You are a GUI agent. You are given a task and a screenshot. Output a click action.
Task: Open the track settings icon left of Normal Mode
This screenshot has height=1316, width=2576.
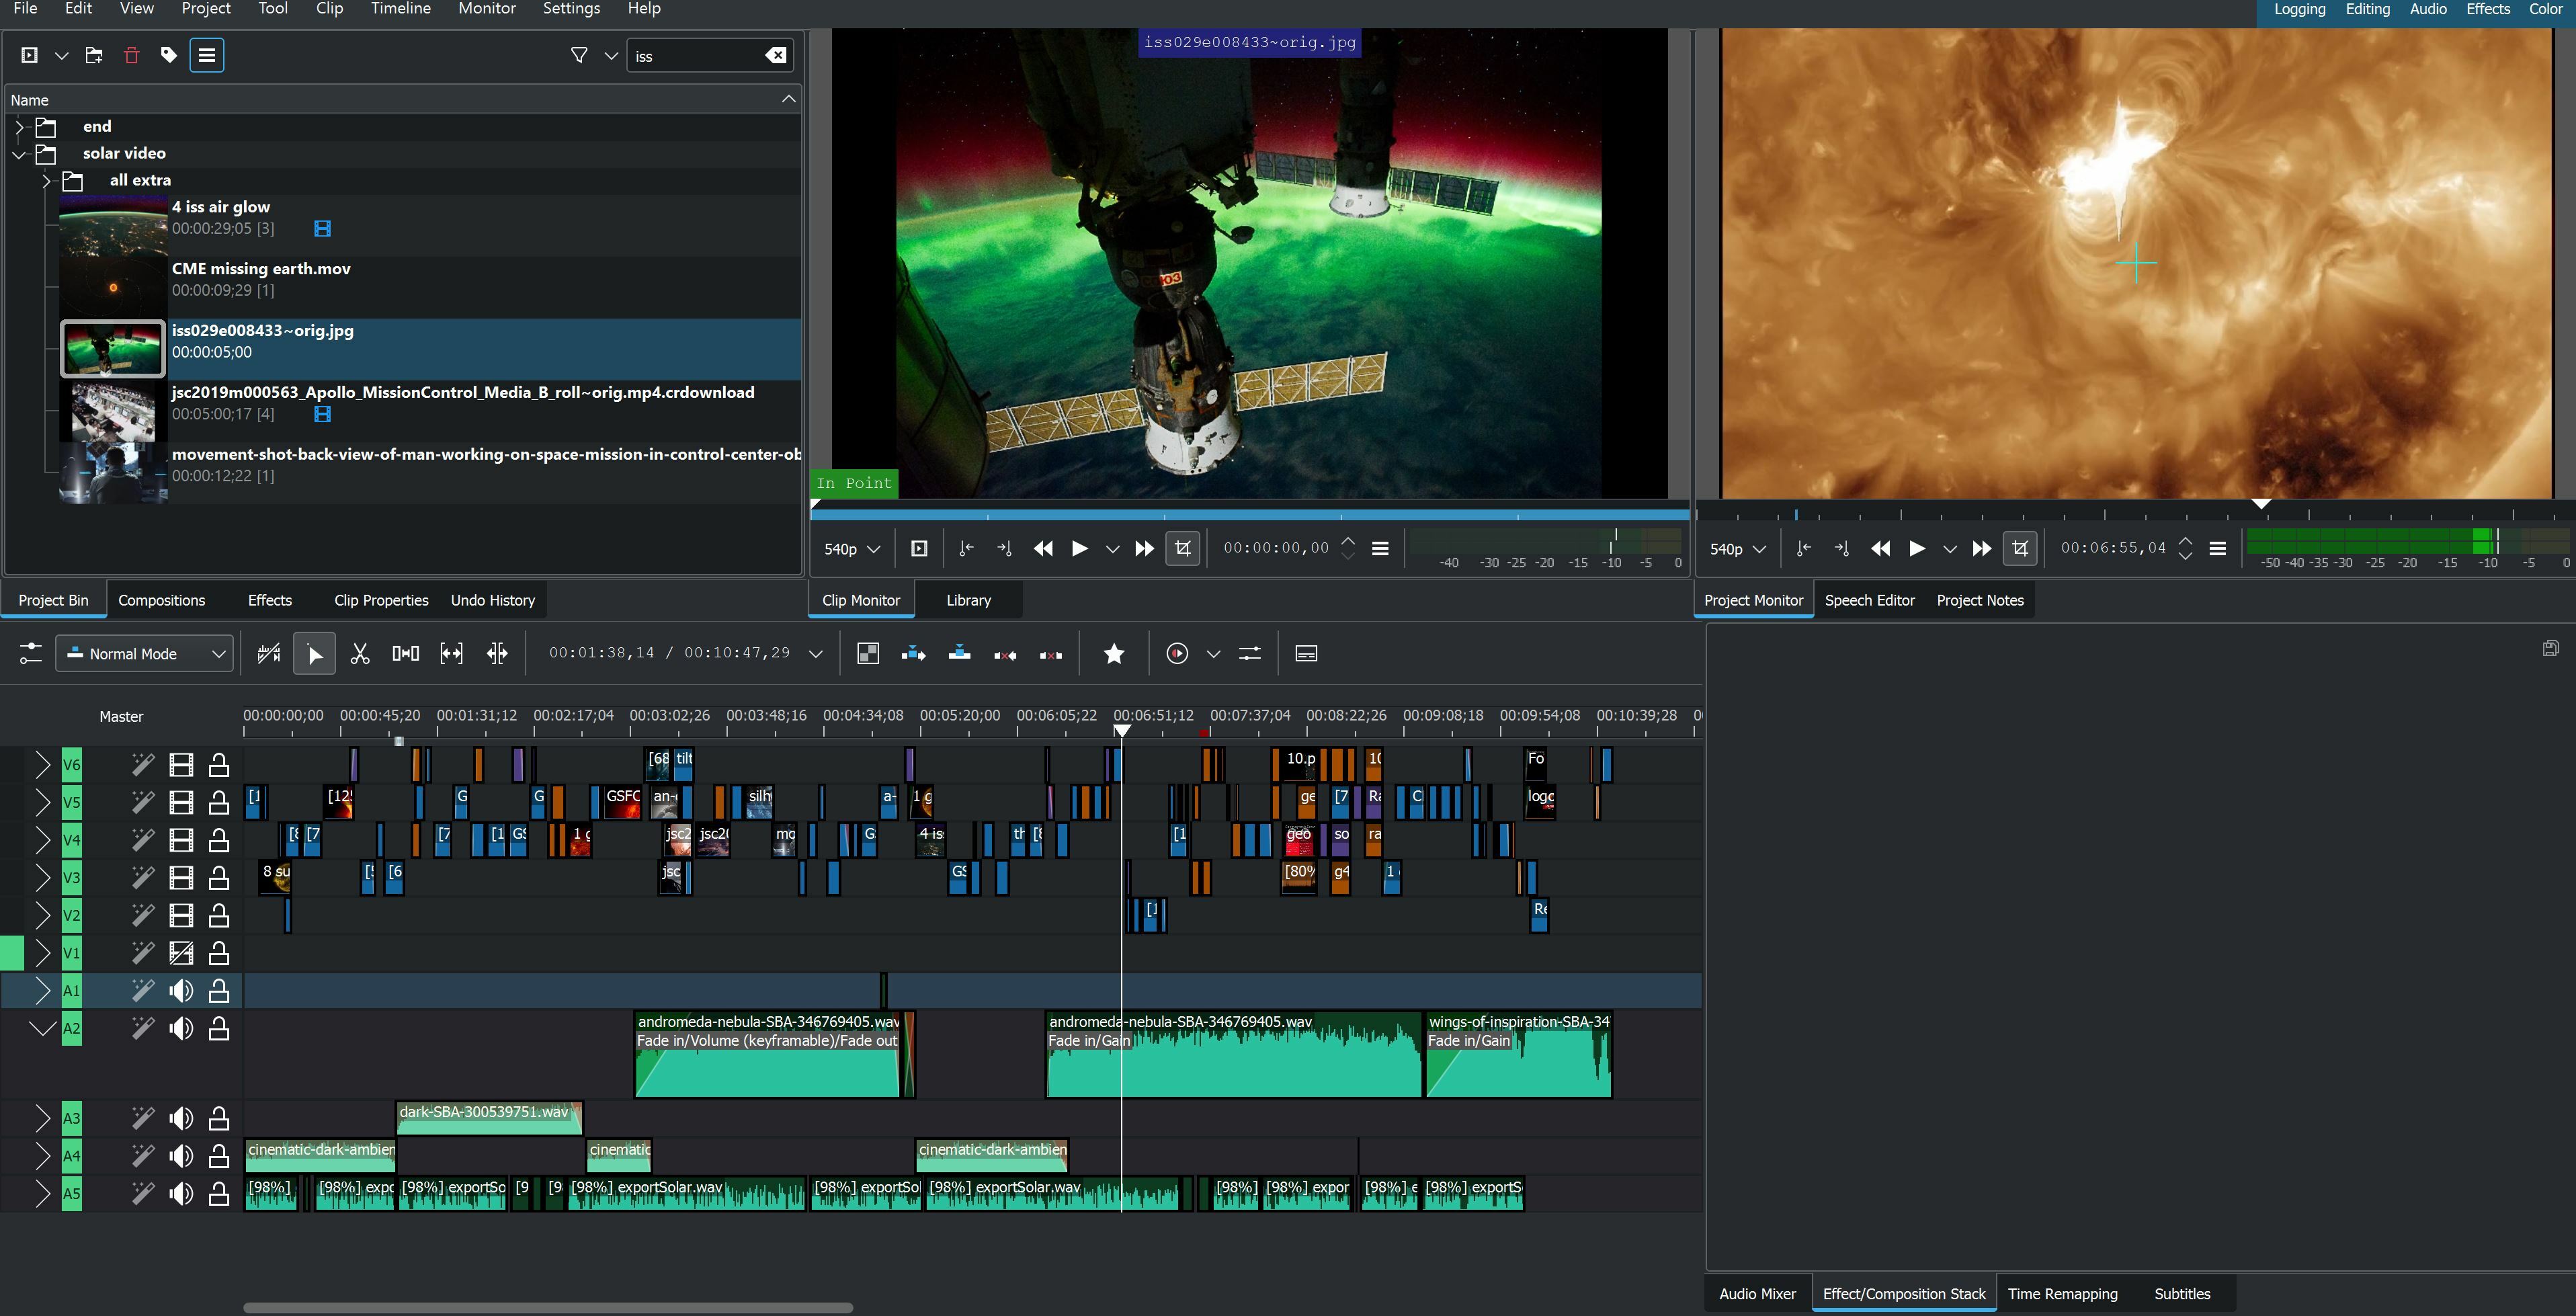(x=31, y=654)
